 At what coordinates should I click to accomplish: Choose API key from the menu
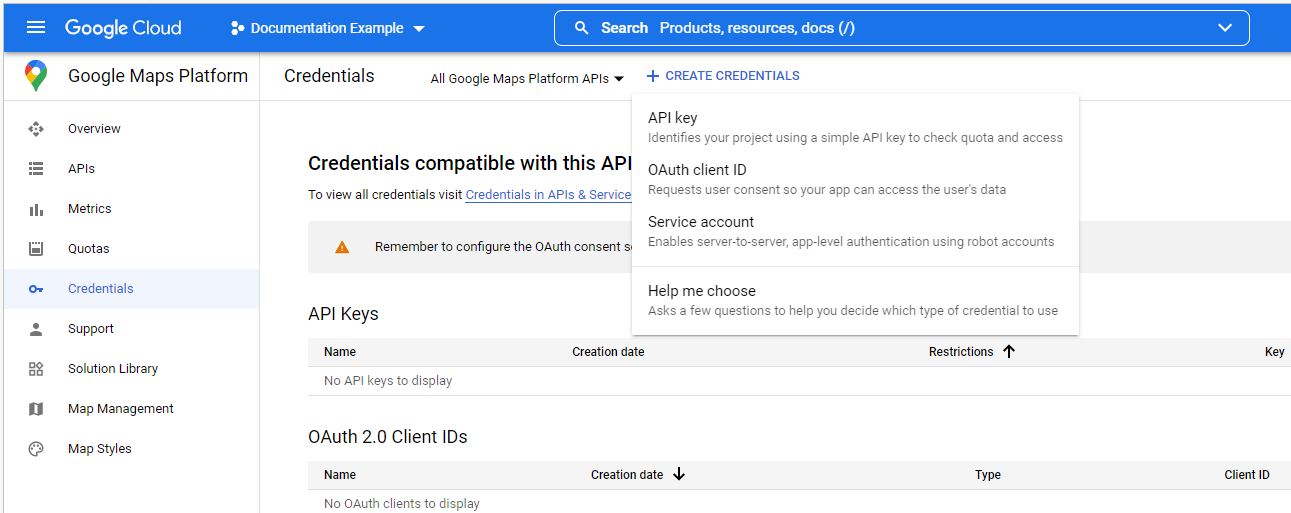(855, 127)
